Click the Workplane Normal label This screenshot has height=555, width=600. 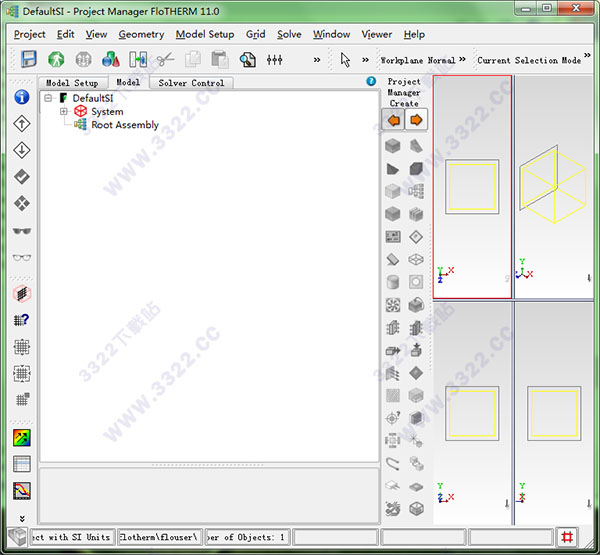coord(418,60)
